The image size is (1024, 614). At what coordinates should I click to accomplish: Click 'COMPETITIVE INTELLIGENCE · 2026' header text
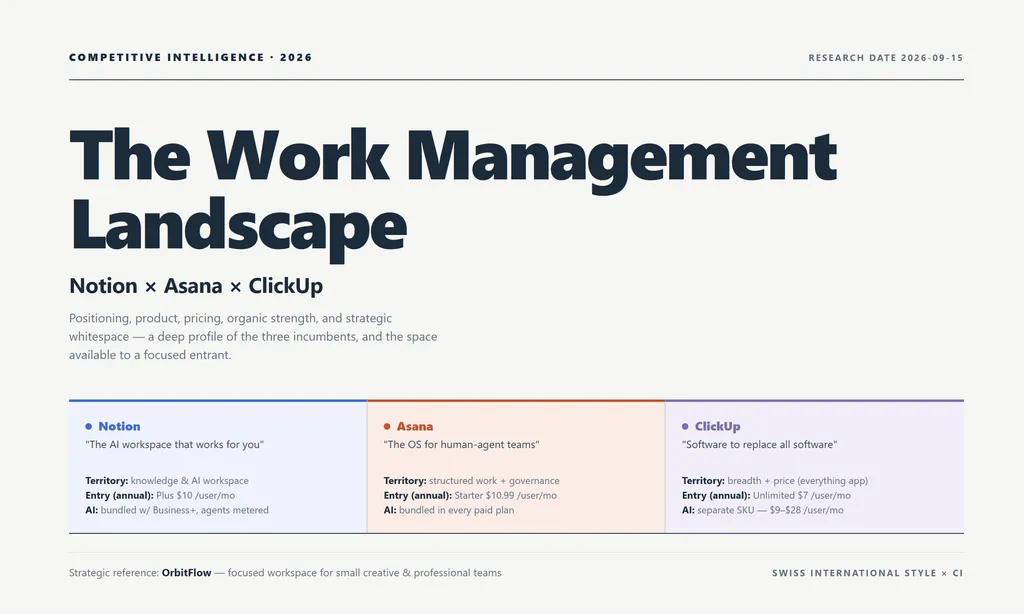pos(191,57)
